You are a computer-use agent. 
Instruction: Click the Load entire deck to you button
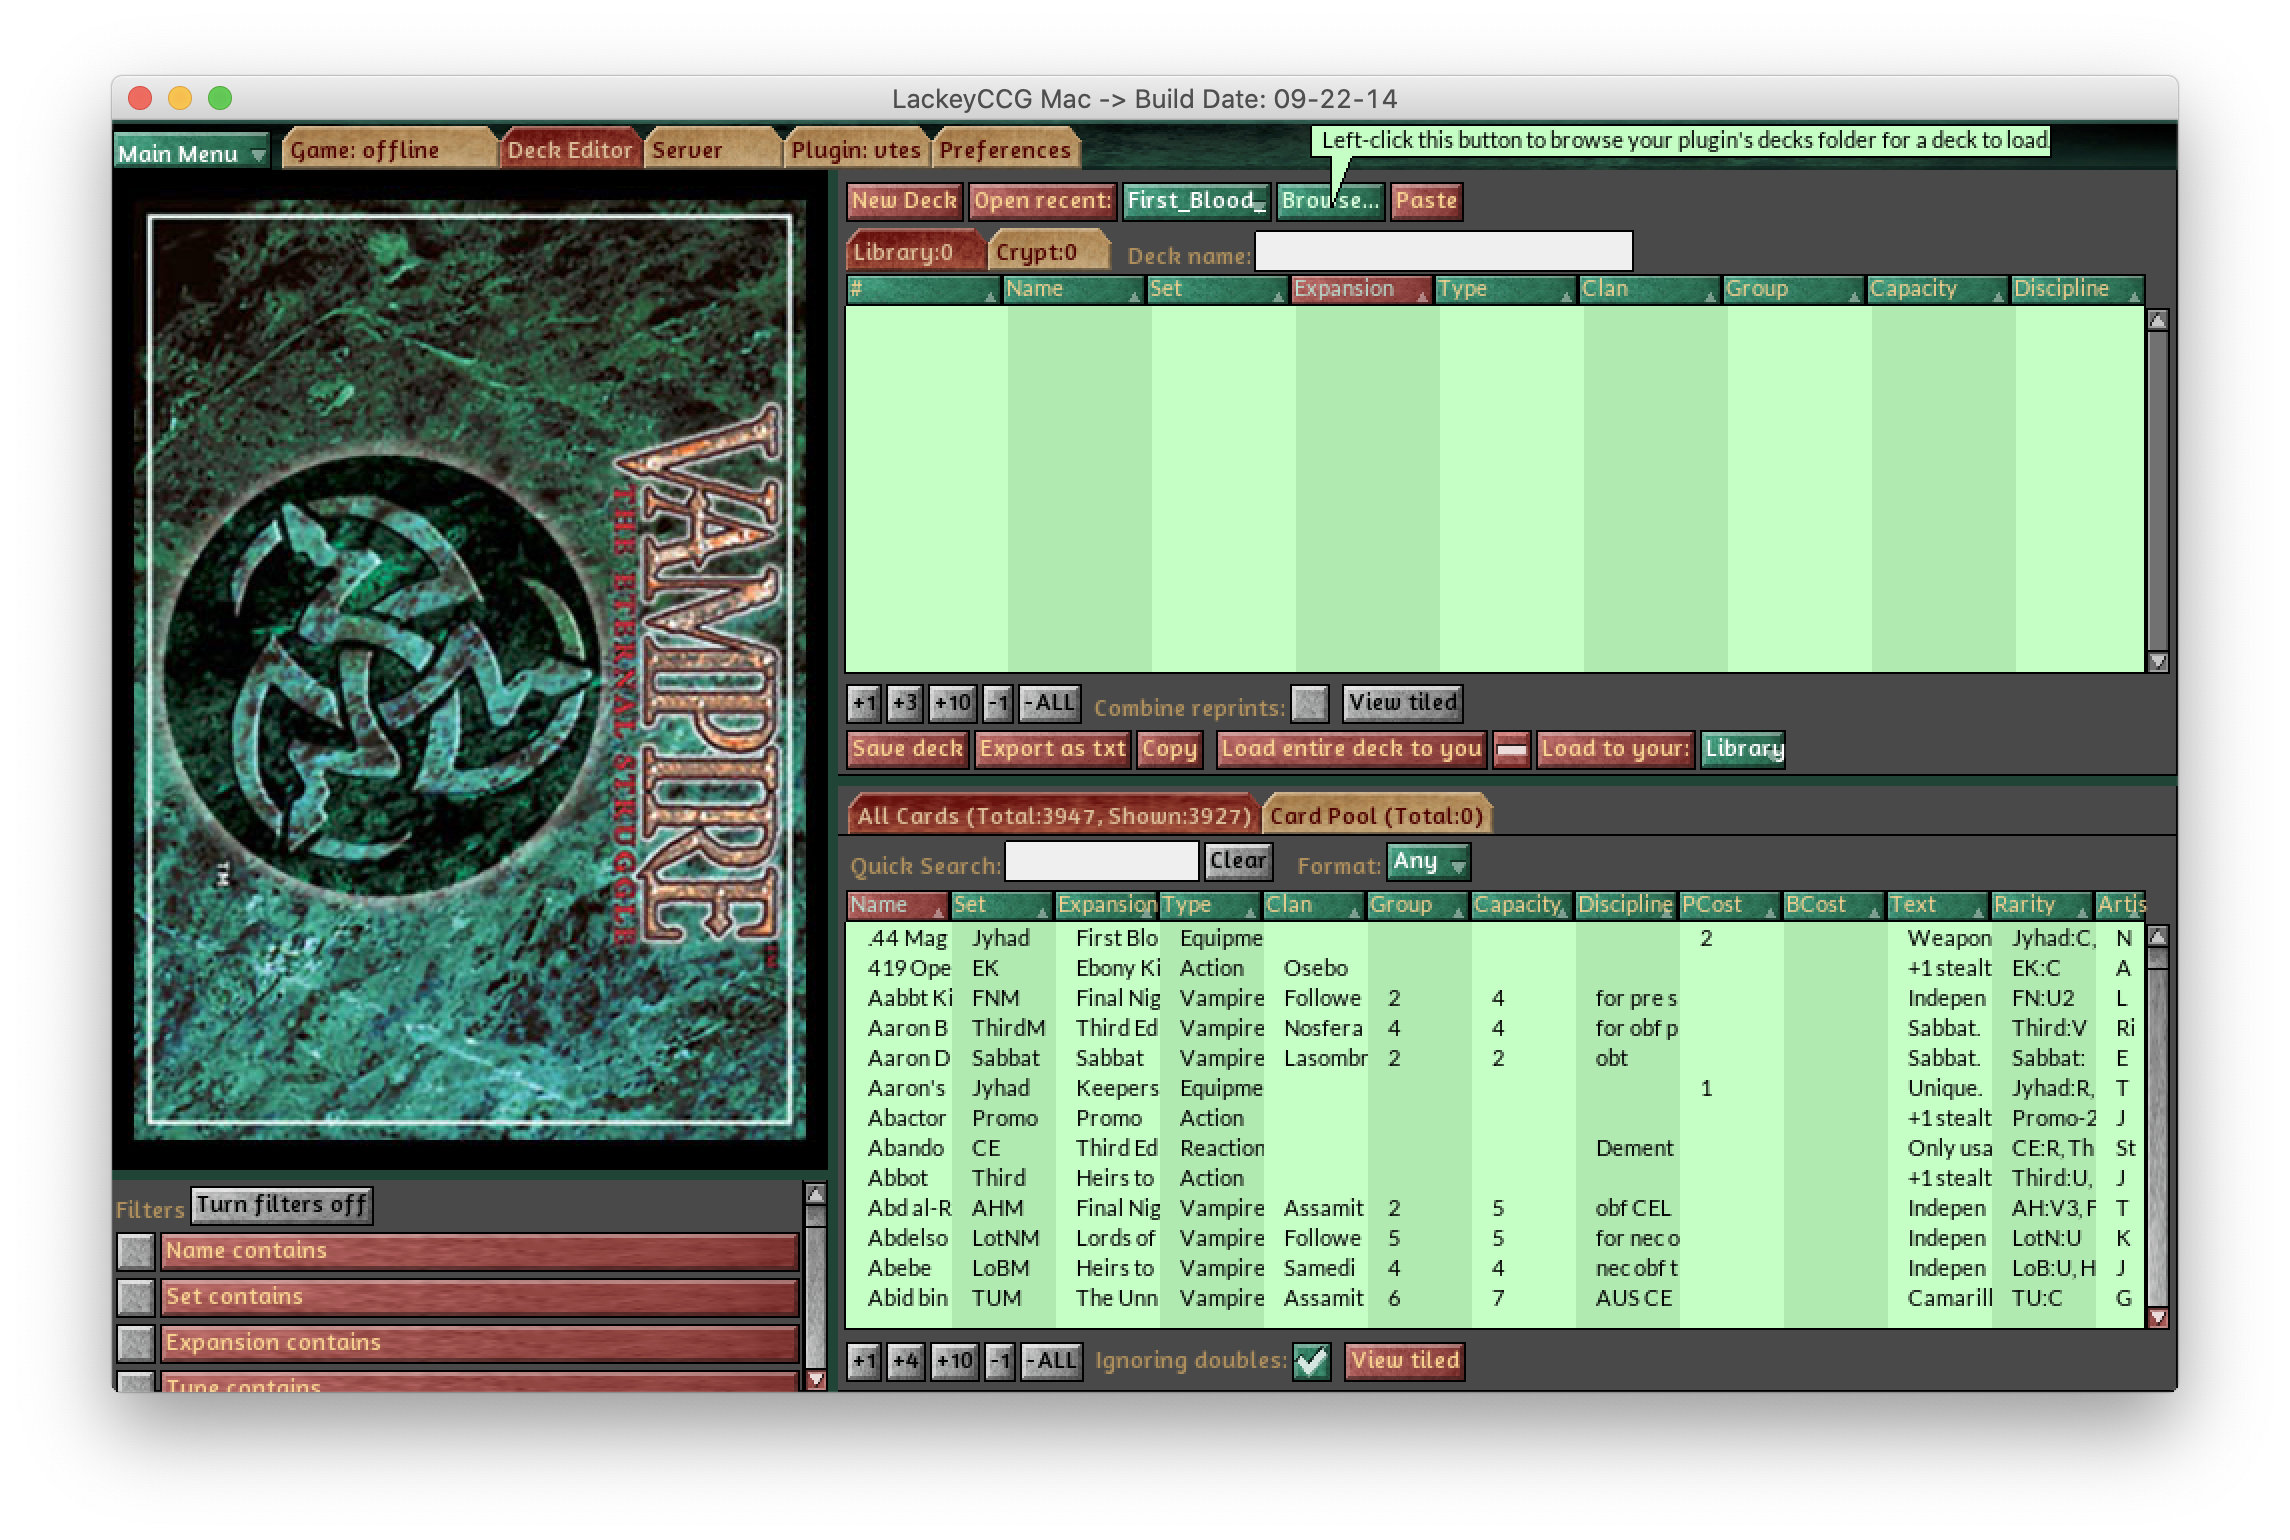pos(1350,748)
